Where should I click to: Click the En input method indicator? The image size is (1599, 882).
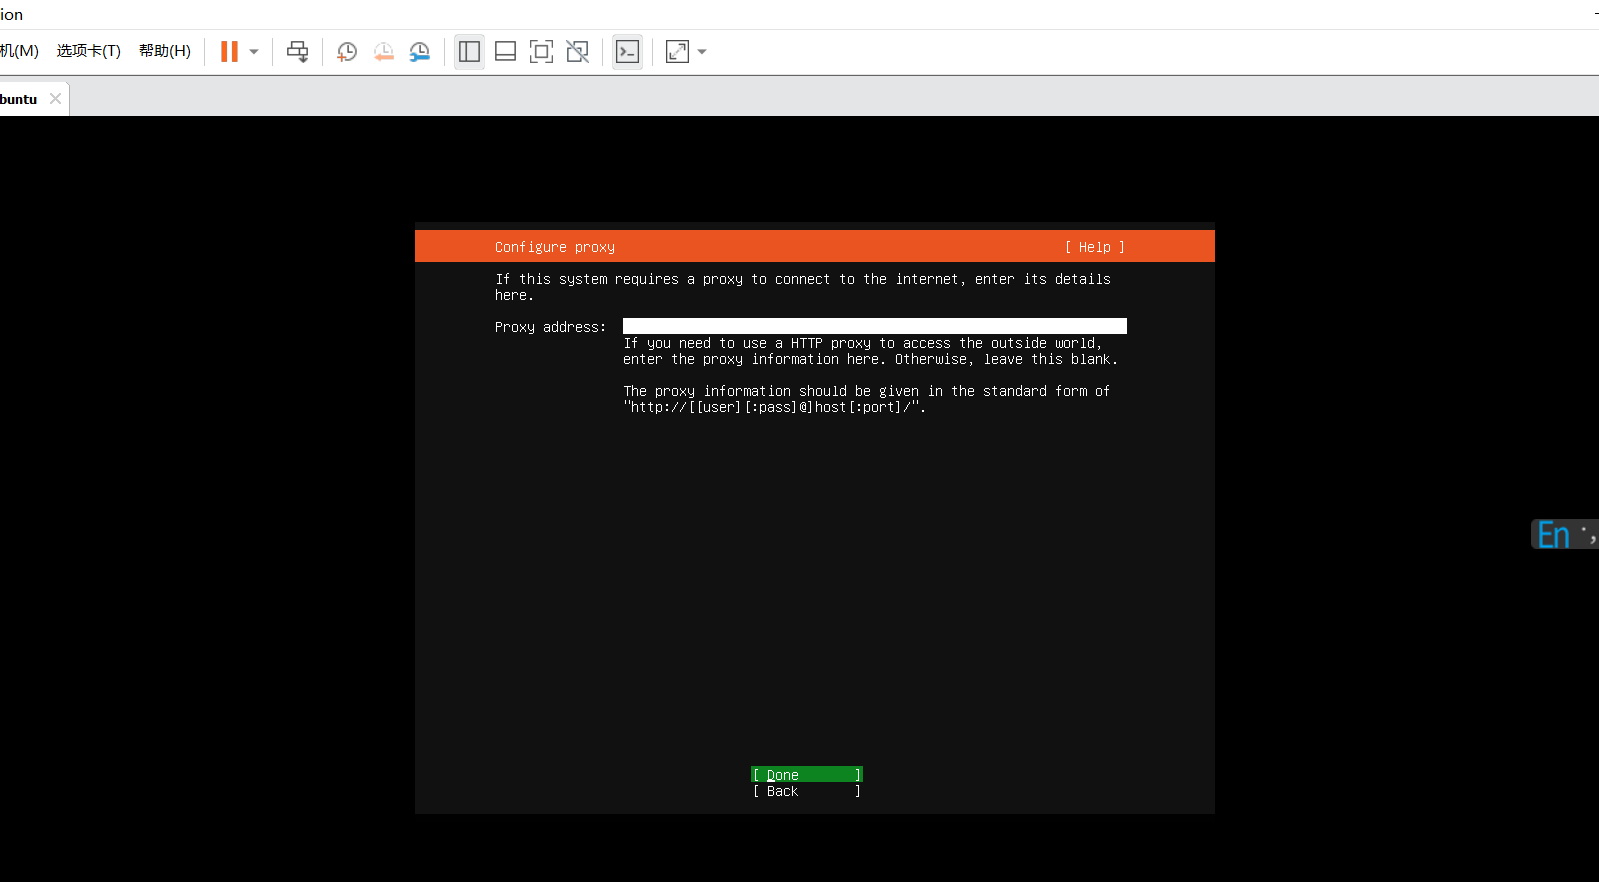[1554, 535]
